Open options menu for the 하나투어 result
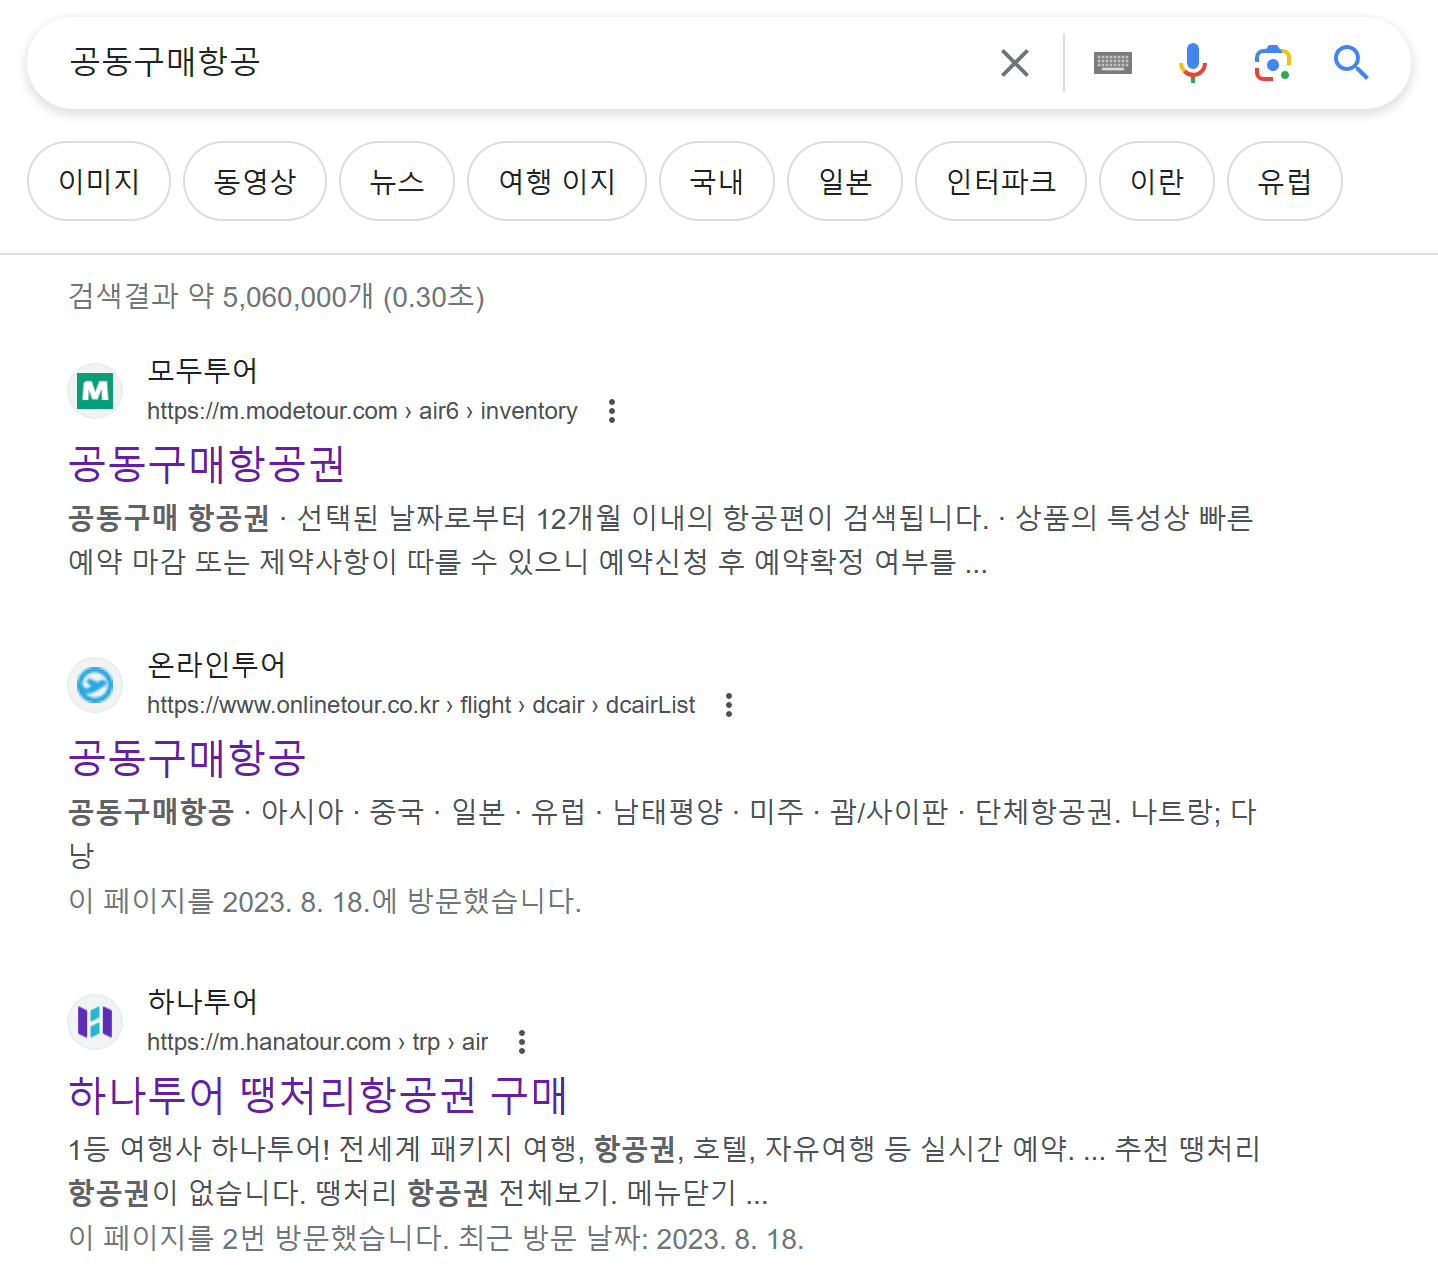This screenshot has width=1438, height=1282. click(x=521, y=1042)
